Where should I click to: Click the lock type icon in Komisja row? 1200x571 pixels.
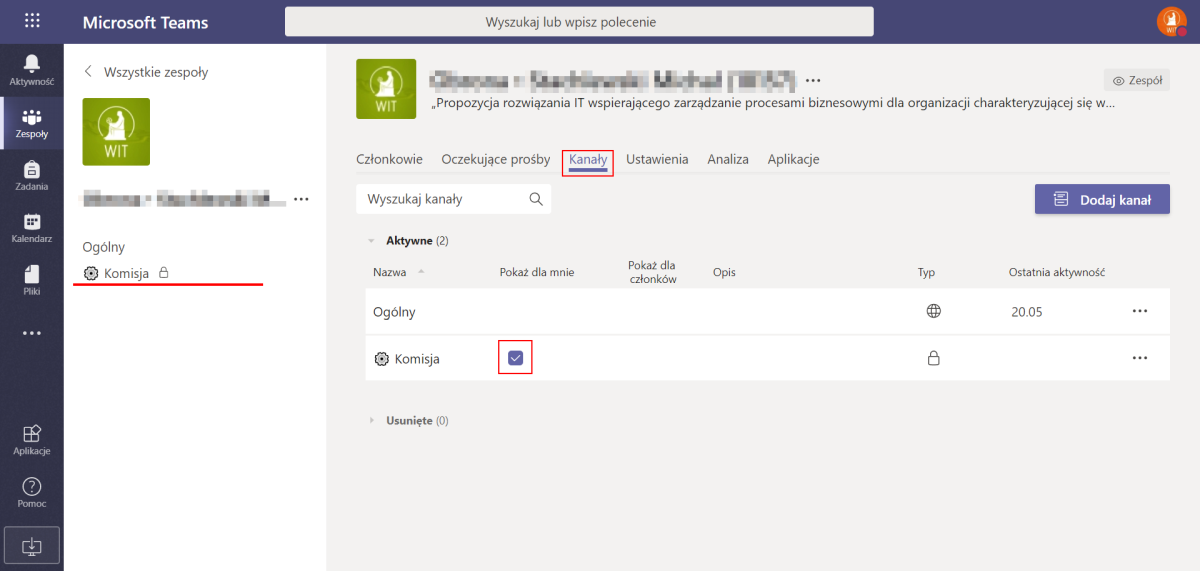[x=934, y=358]
